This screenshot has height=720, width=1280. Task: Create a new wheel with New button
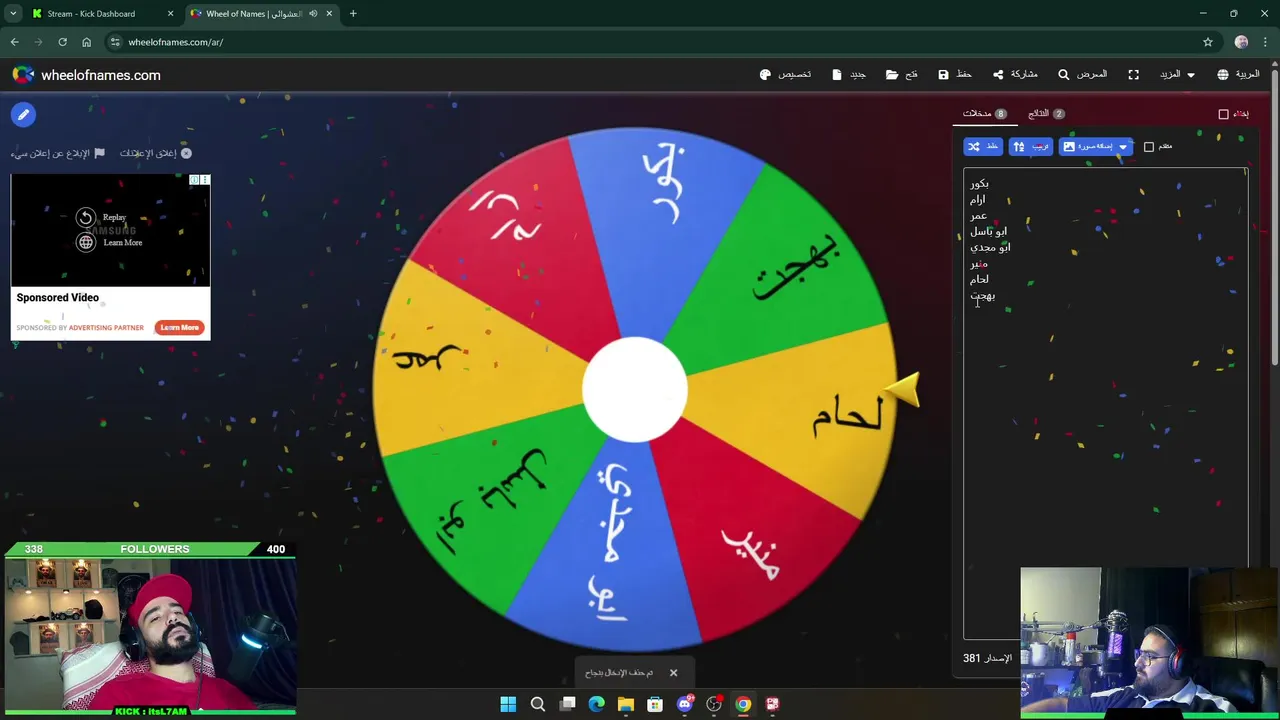(x=849, y=75)
